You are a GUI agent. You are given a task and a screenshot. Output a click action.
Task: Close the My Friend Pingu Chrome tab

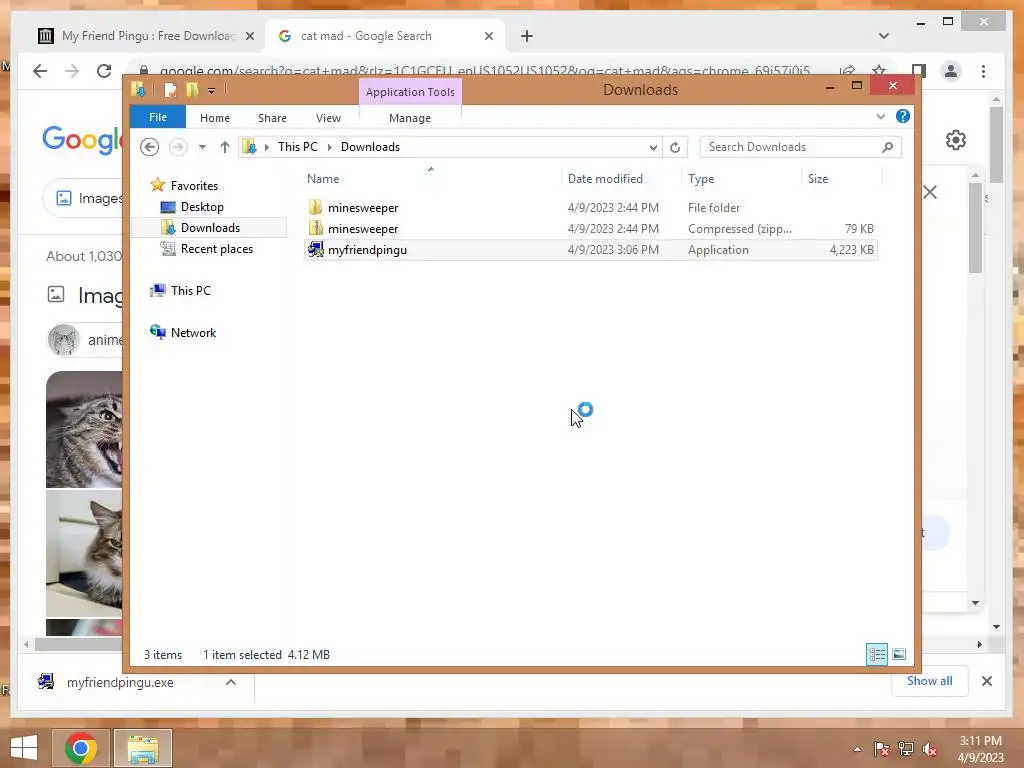249,37
